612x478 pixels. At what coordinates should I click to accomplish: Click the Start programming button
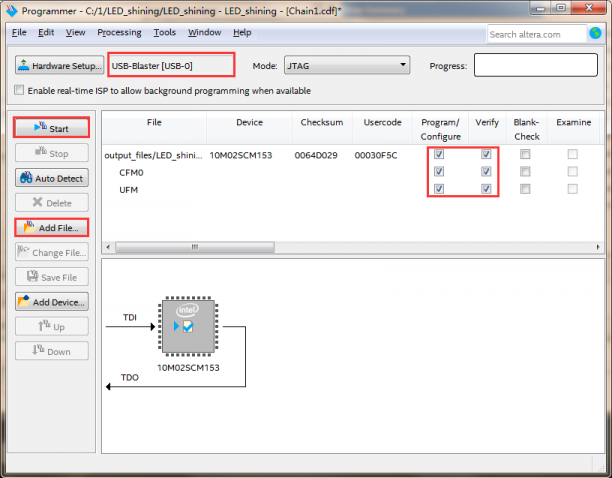point(52,128)
